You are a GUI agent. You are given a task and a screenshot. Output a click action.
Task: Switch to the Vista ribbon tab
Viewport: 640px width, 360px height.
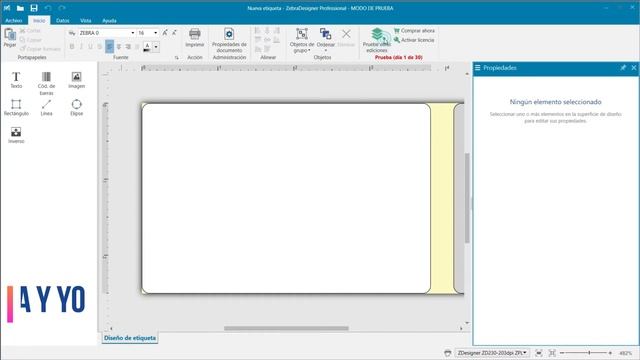pyautogui.click(x=86, y=20)
